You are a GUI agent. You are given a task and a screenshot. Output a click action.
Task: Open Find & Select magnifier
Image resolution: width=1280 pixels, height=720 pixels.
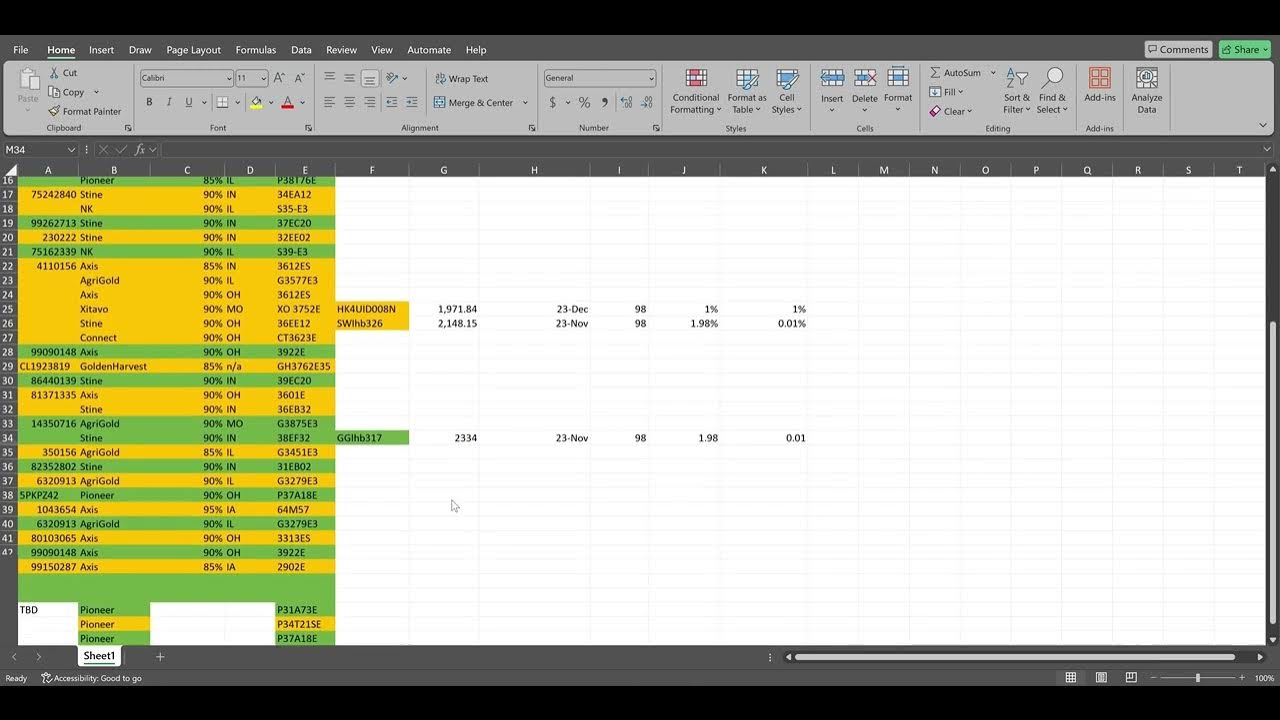[1052, 91]
